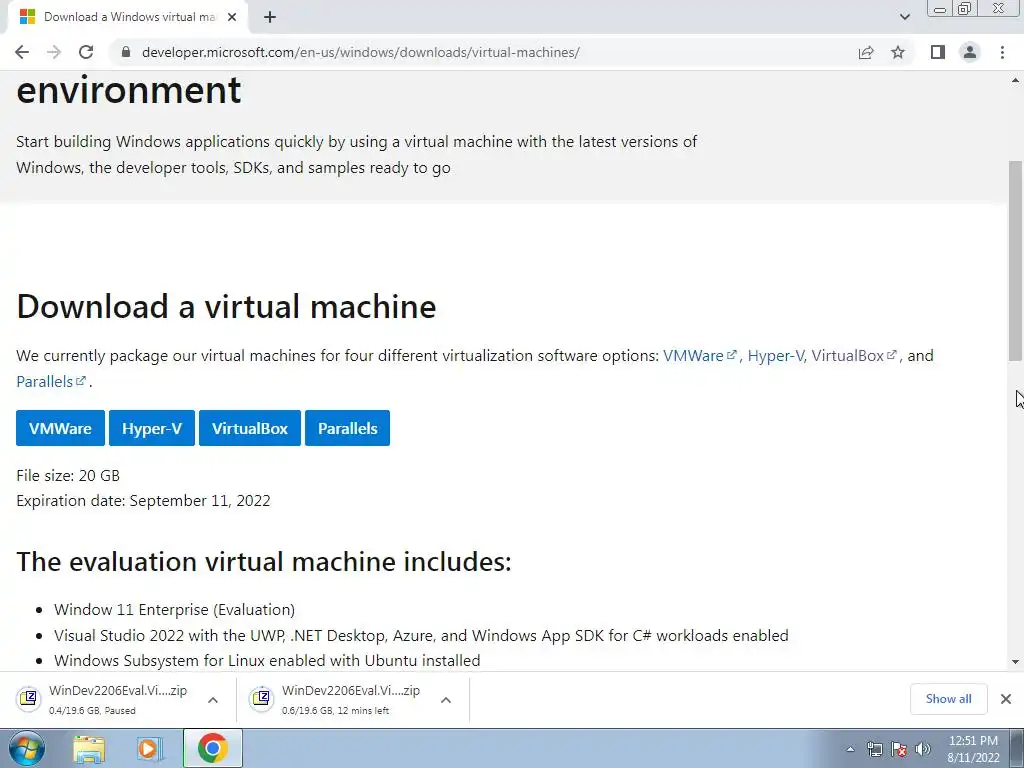
Task: Click the volume speaker tray icon
Action: [x=923, y=749]
